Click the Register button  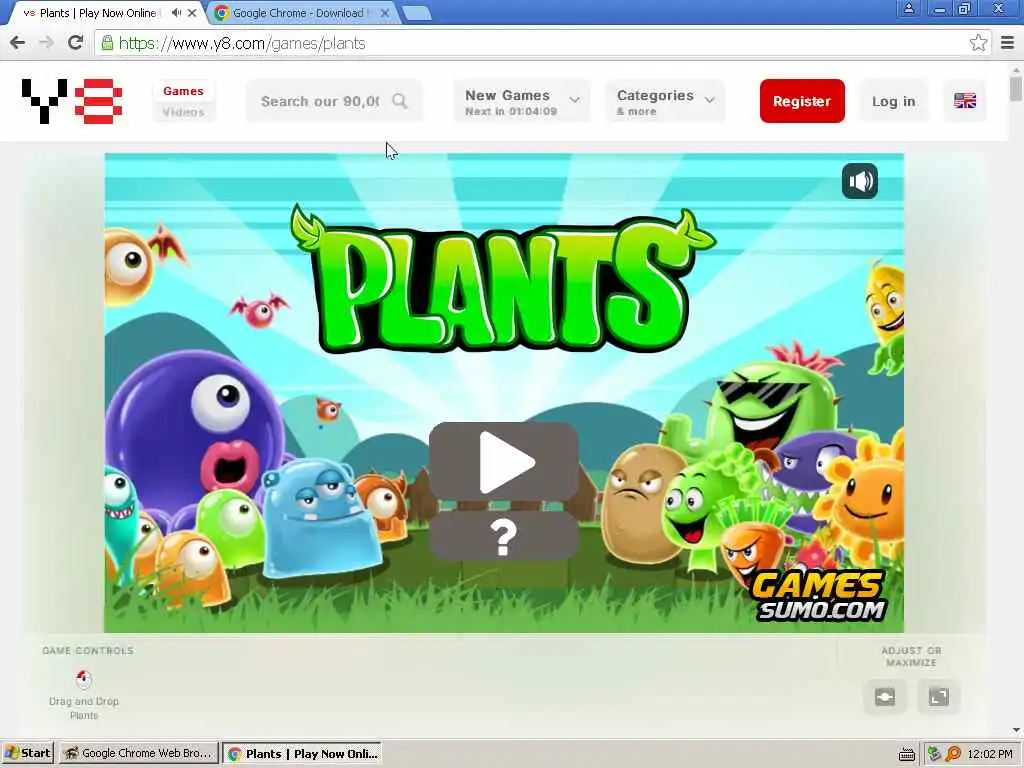click(x=802, y=101)
